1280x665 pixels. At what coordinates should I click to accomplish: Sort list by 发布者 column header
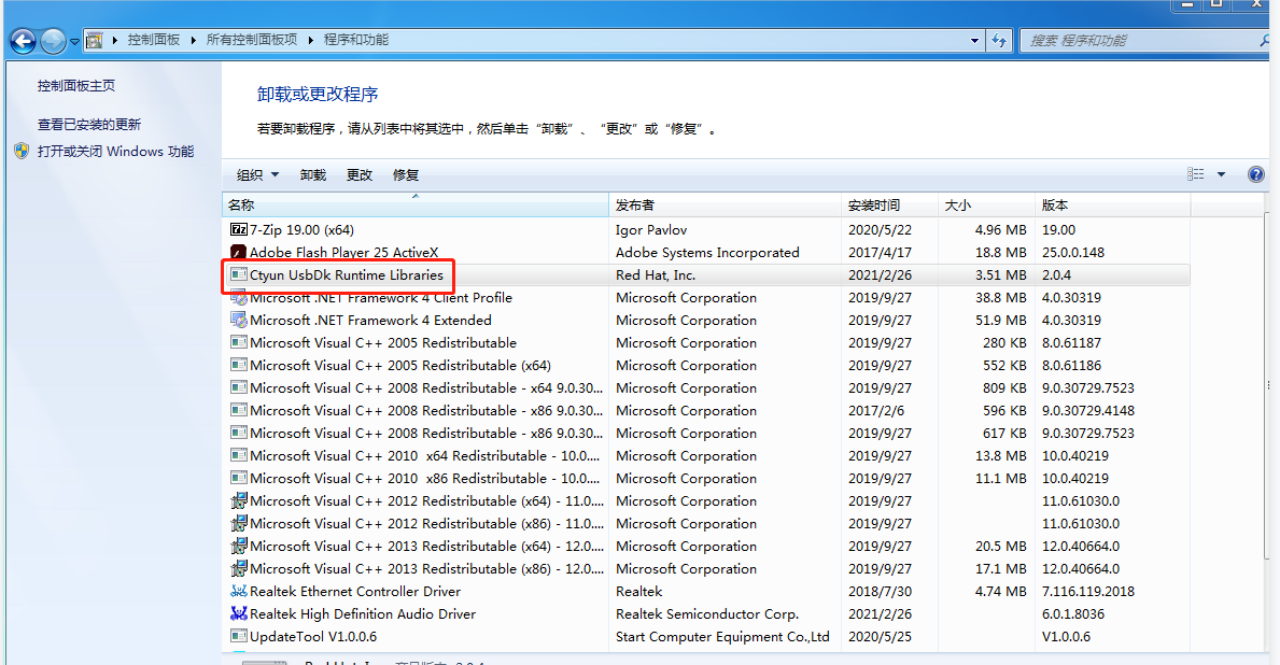tap(726, 205)
